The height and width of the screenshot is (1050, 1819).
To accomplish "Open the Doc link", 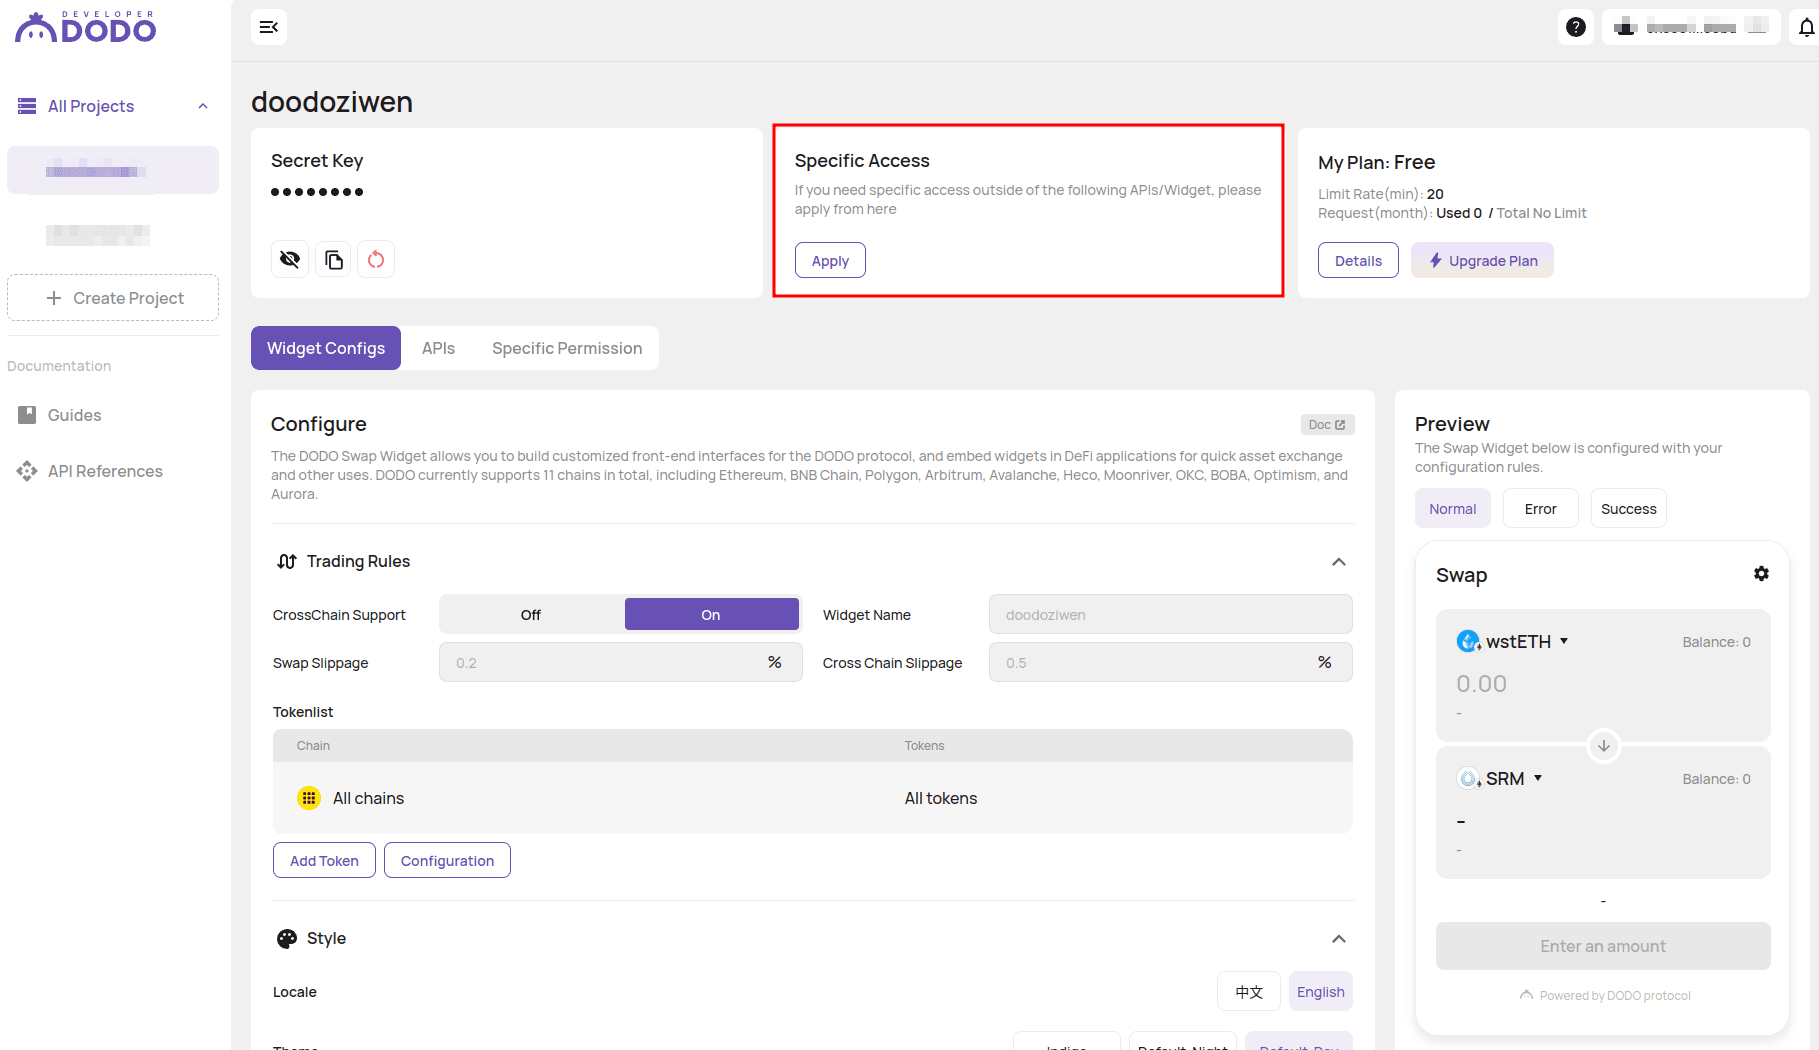I will click(1327, 425).
